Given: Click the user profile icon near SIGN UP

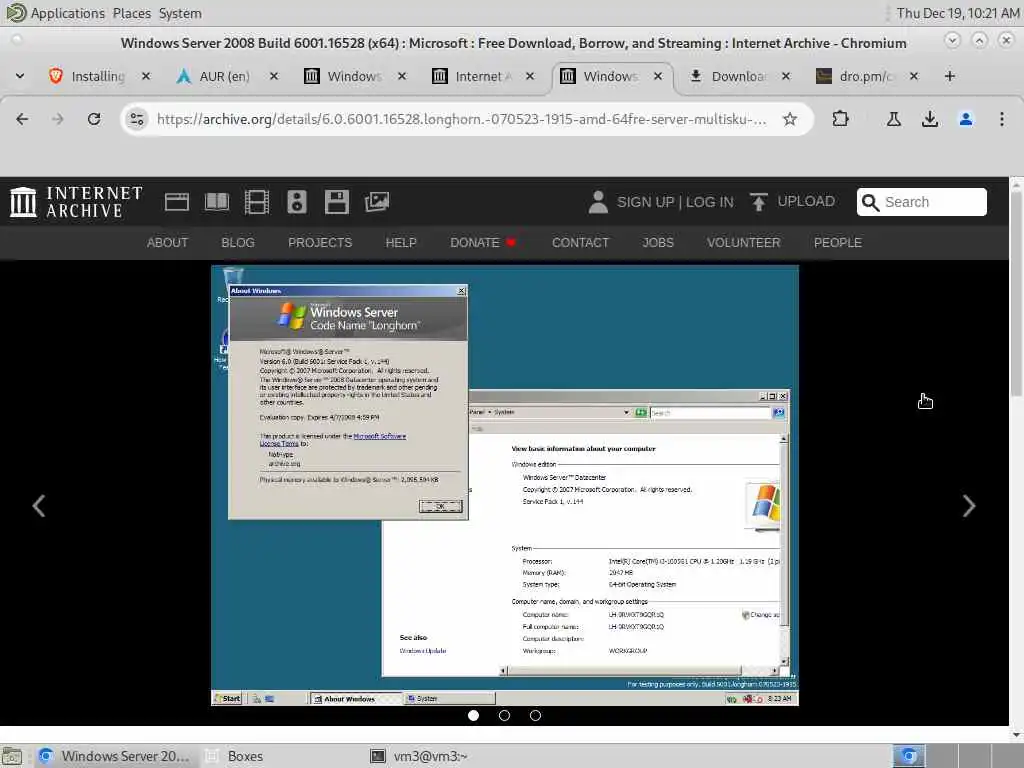Looking at the screenshot, I should pyautogui.click(x=598, y=202).
